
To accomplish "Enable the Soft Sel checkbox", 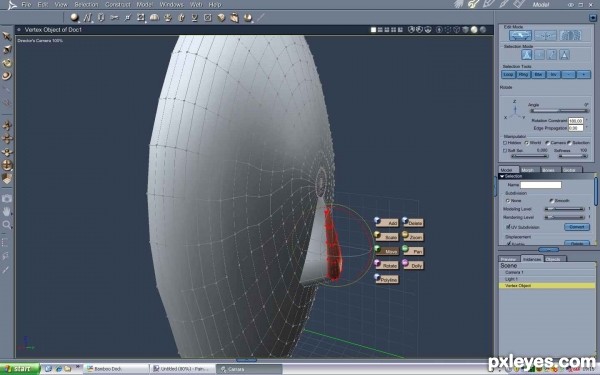I will coord(505,150).
